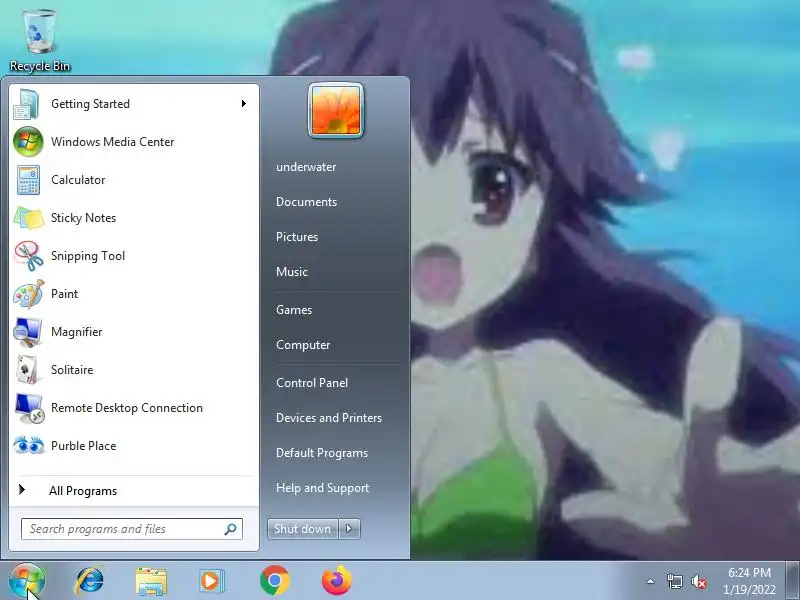This screenshot has width=800, height=600.
Task: Click the muted volume tray icon
Action: [x=699, y=581]
